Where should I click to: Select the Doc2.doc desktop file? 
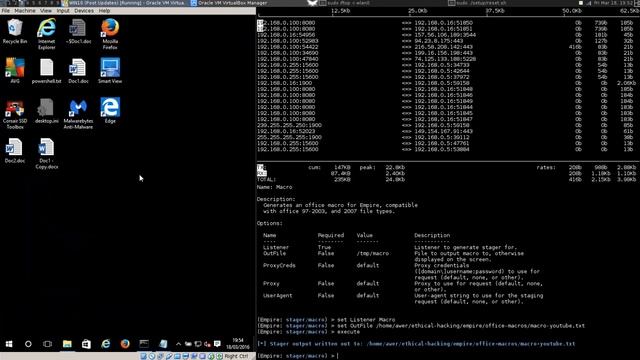coord(15,151)
